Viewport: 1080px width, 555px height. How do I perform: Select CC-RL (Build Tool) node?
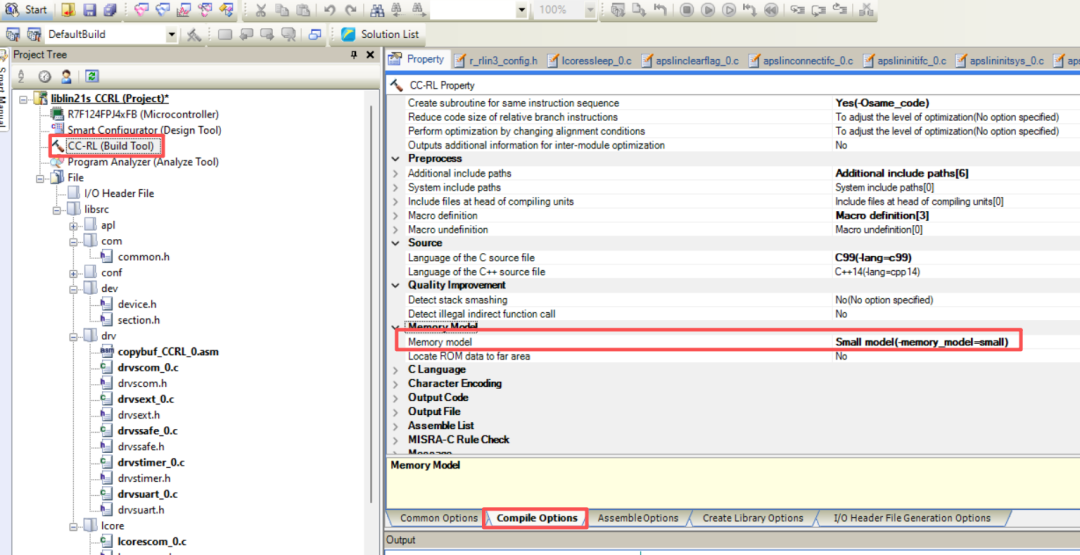coord(110,146)
